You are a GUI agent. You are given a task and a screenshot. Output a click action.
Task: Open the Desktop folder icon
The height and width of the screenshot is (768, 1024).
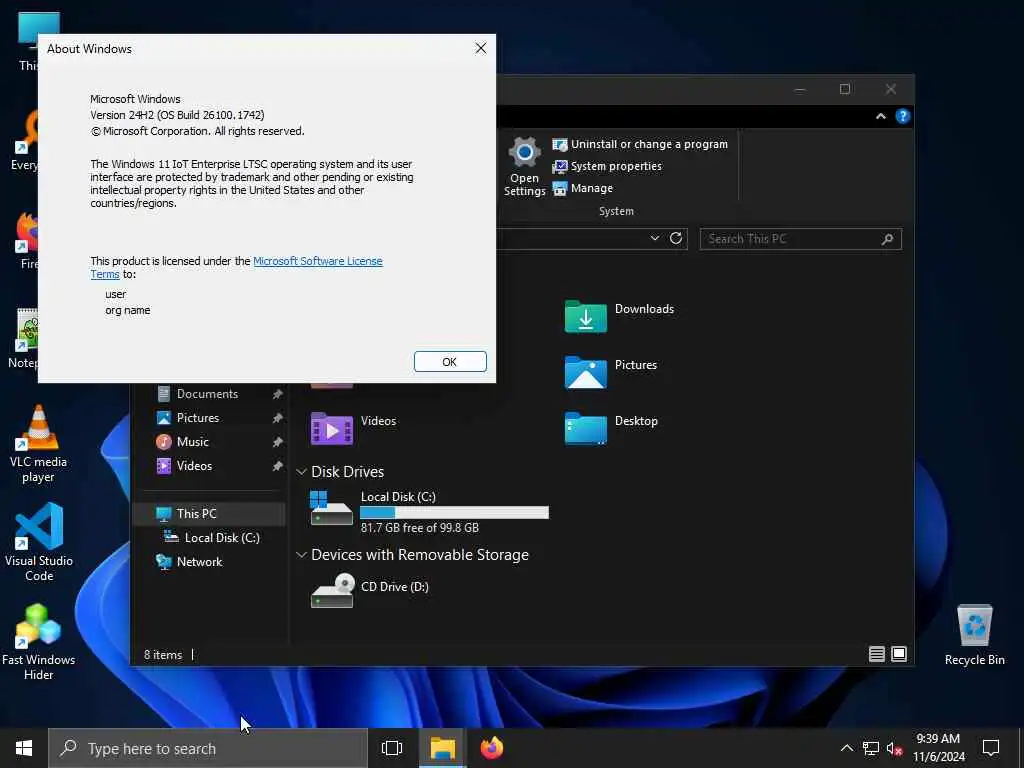point(585,428)
